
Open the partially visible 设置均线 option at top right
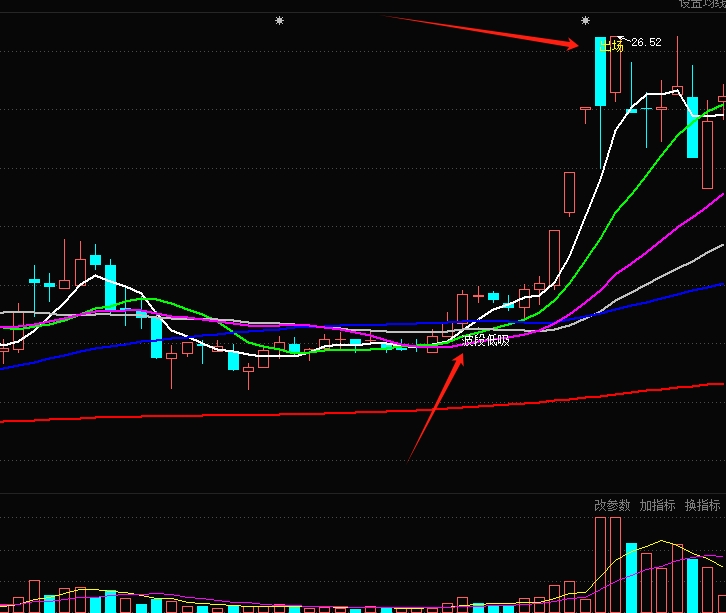tap(702, 3)
